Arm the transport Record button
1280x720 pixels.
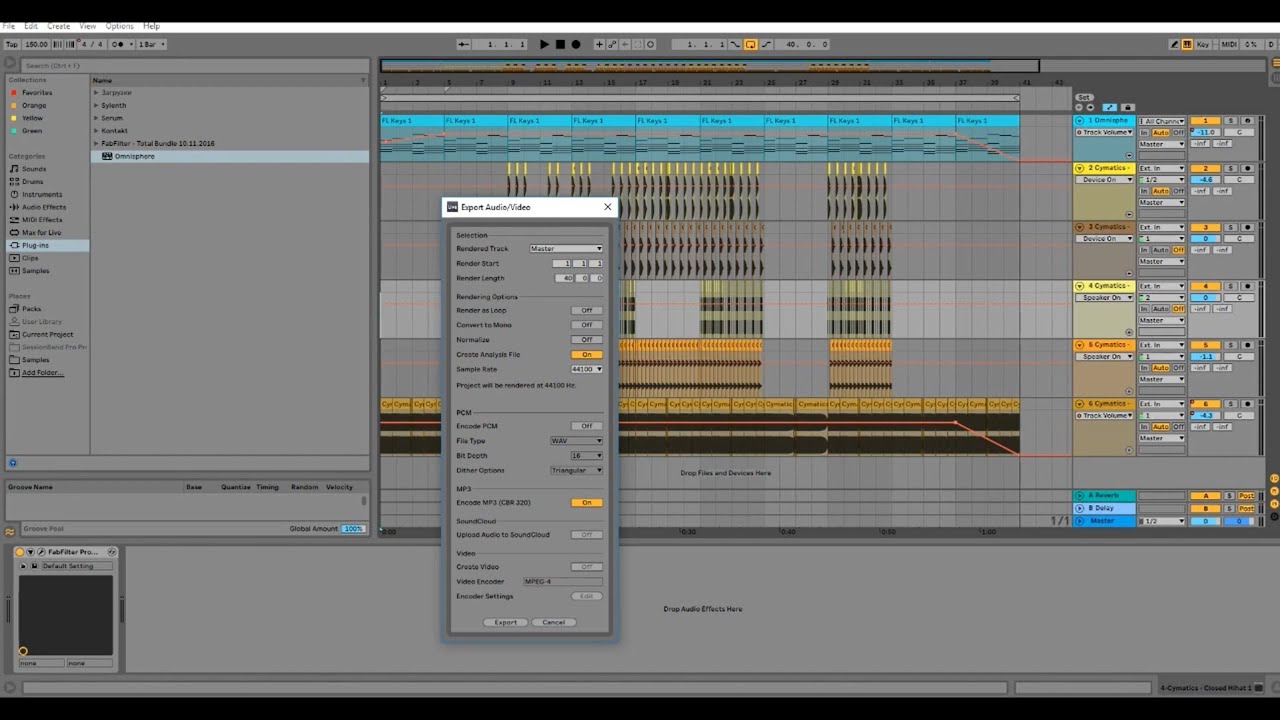(x=575, y=44)
